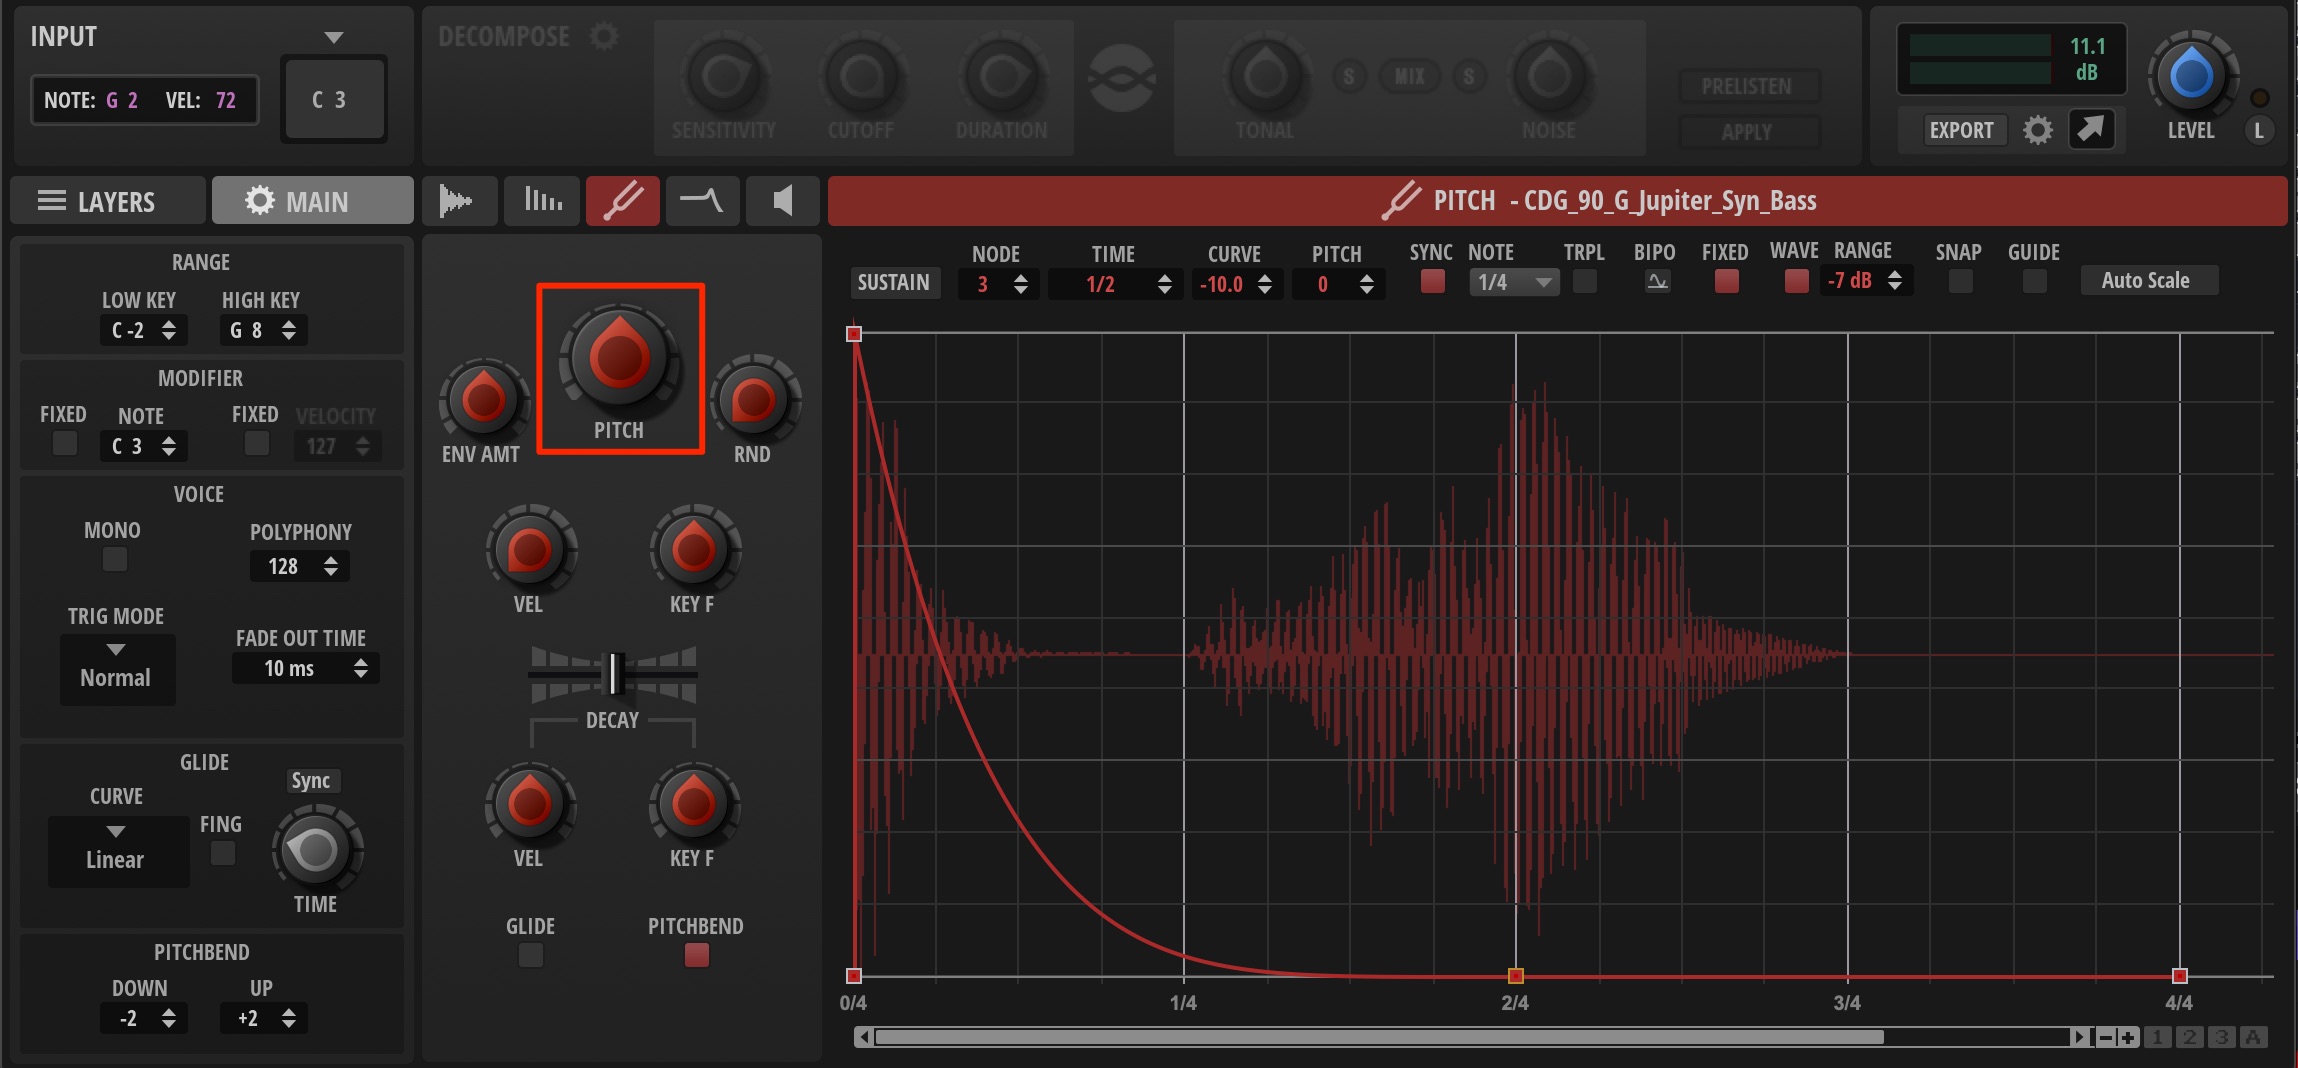
Task: Toggle the PITCHBEND checkbox under the knobs
Action: pyautogui.click(x=696, y=955)
